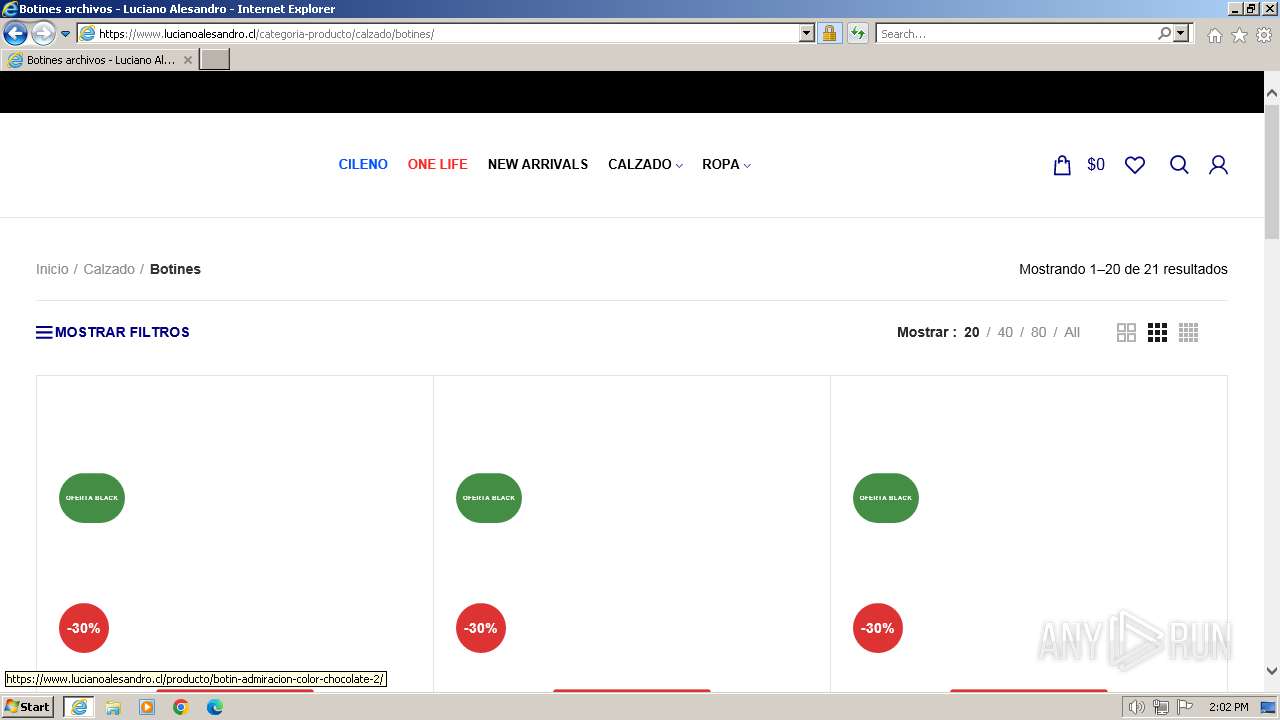This screenshot has width=1280, height=720.
Task: Open recent pages dropdown next to Forward
Action: pos(66,33)
